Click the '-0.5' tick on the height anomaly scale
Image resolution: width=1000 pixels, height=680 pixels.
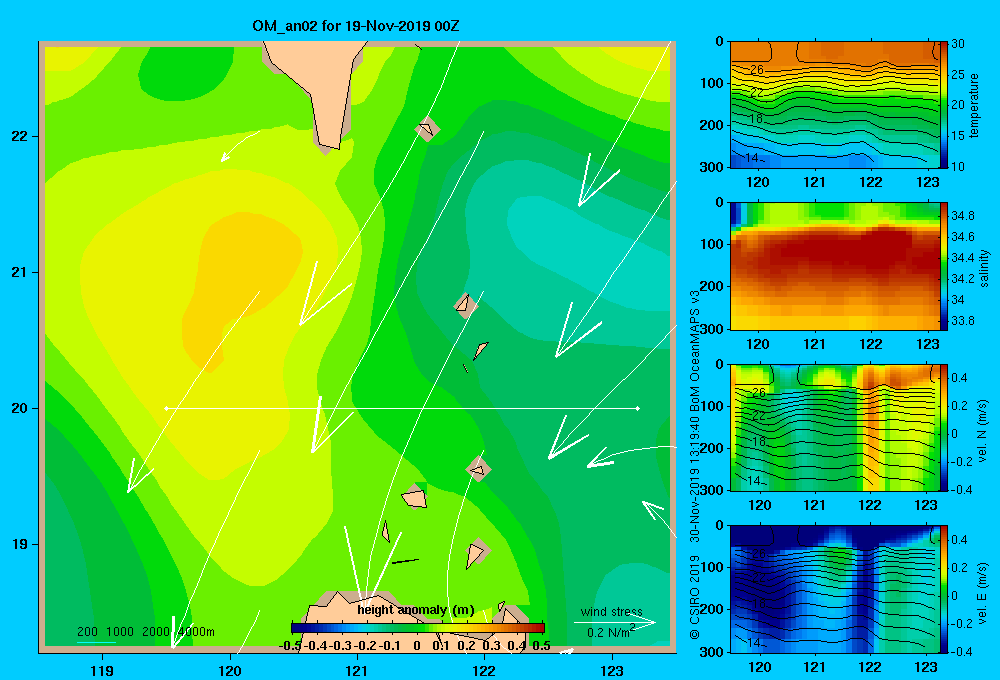coord(290,646)
